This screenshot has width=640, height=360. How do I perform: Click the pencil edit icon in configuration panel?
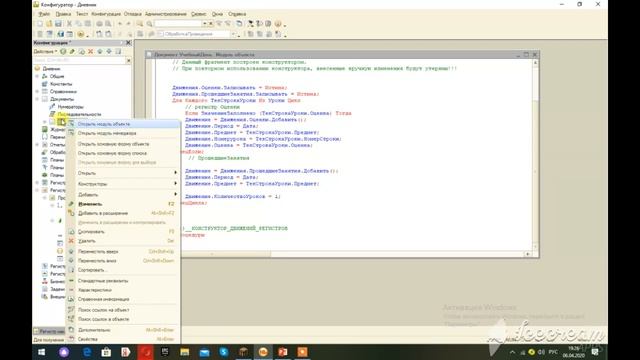click(72, 51)
